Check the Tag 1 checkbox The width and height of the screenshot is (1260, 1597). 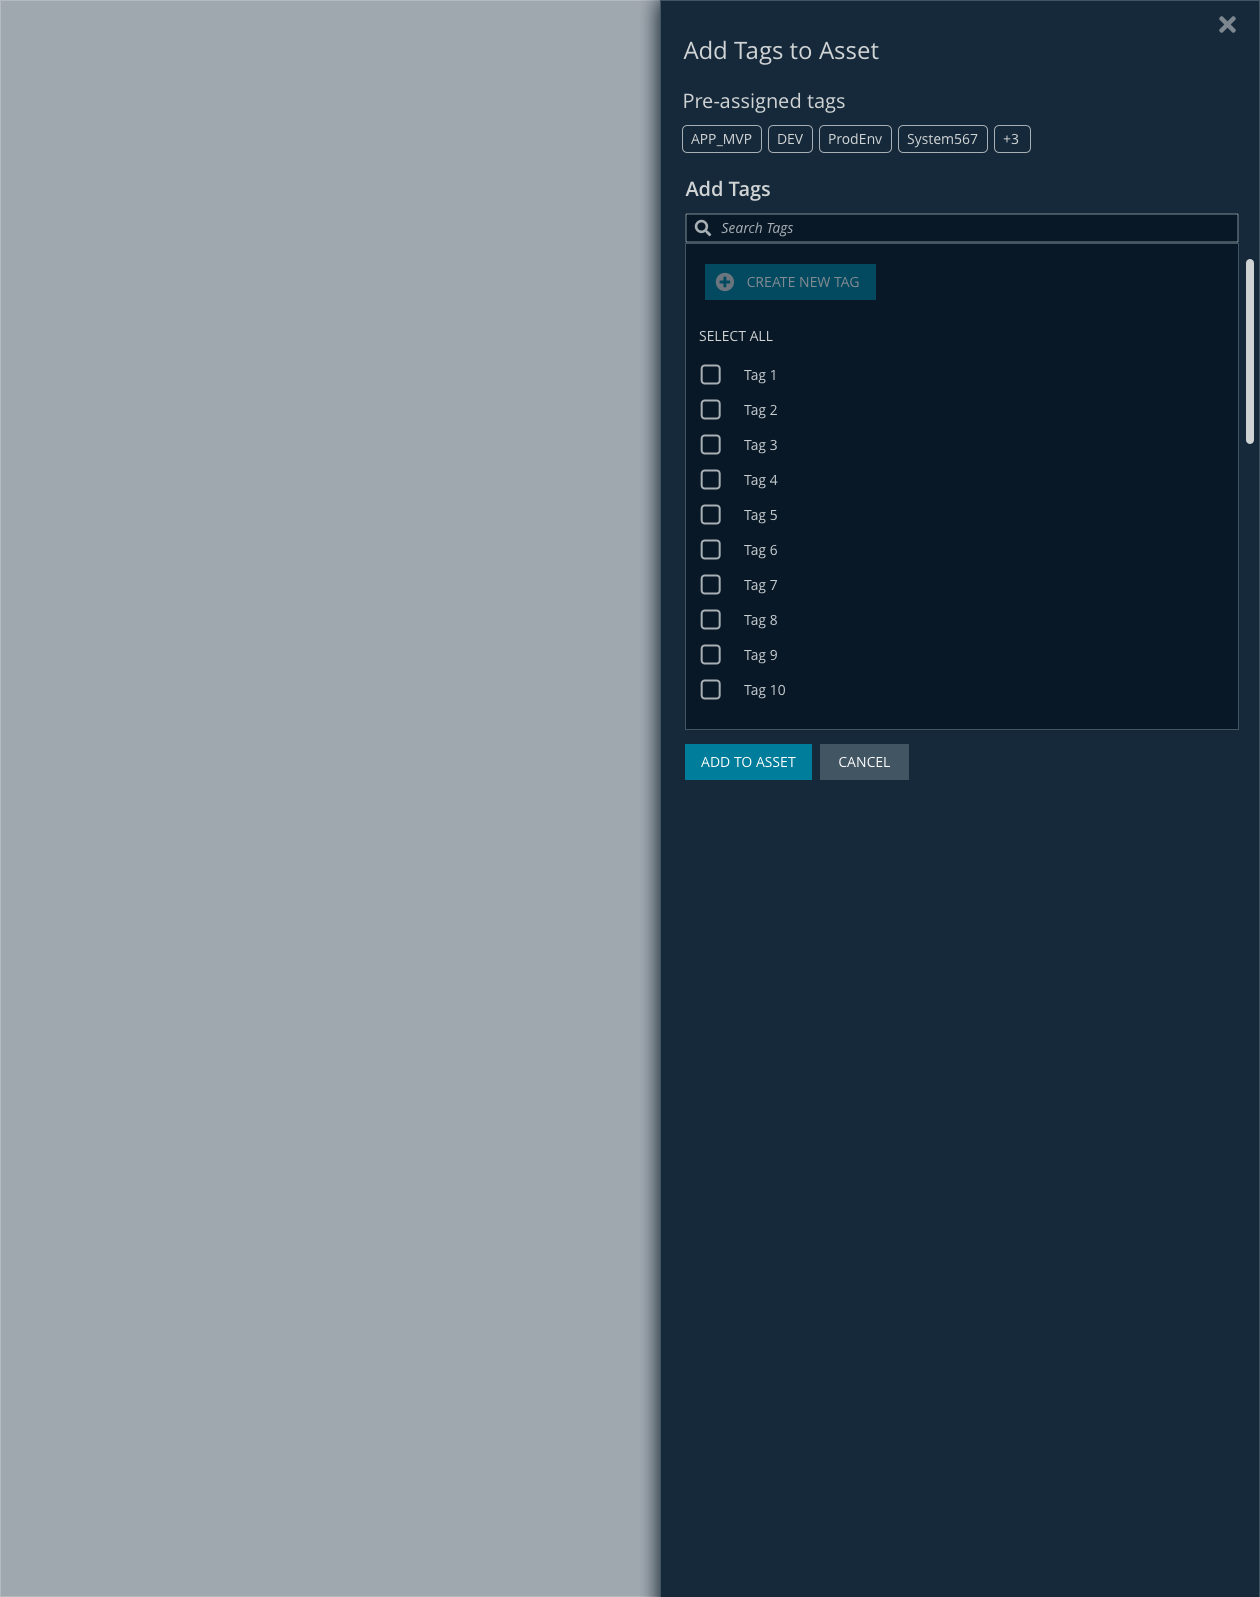coord(711,375)
